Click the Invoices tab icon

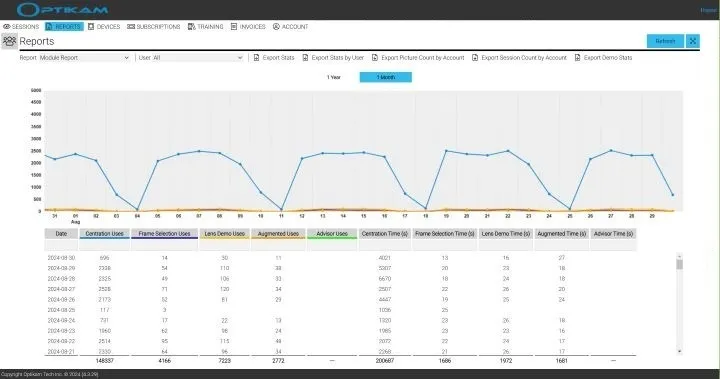(x=234, y=27)
